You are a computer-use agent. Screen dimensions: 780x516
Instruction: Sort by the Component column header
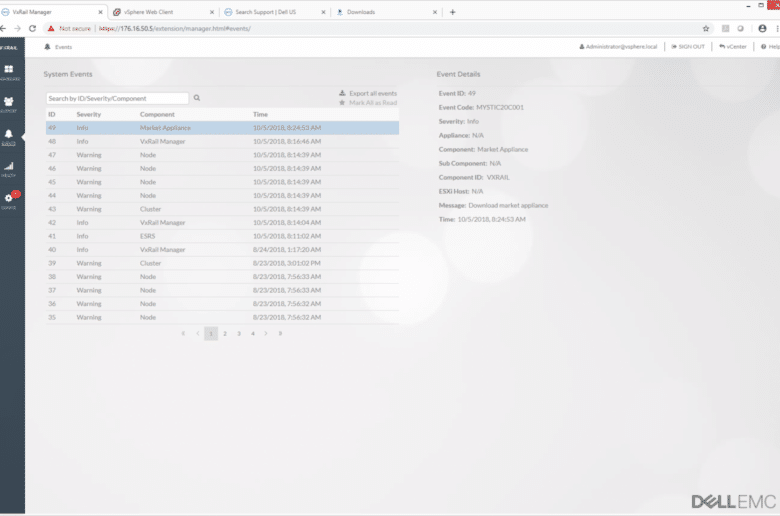(157, 114)
